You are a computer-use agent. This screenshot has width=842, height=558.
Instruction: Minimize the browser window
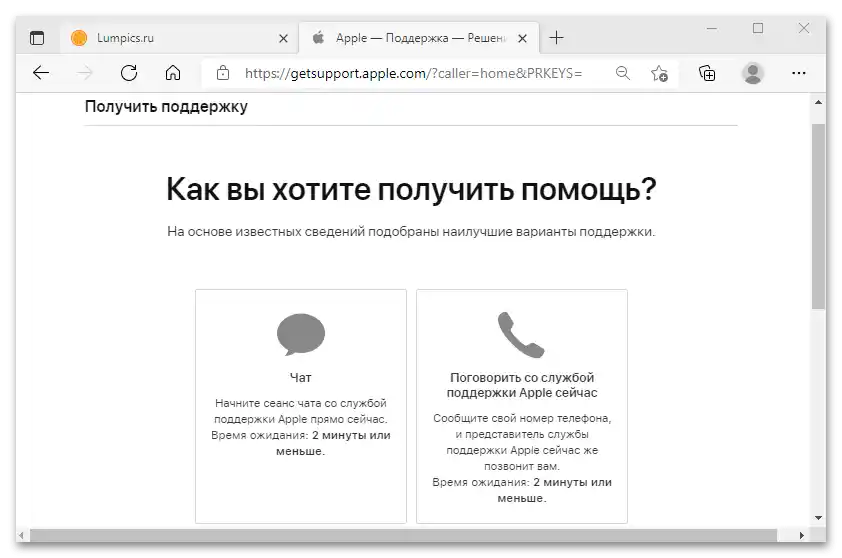712,28
